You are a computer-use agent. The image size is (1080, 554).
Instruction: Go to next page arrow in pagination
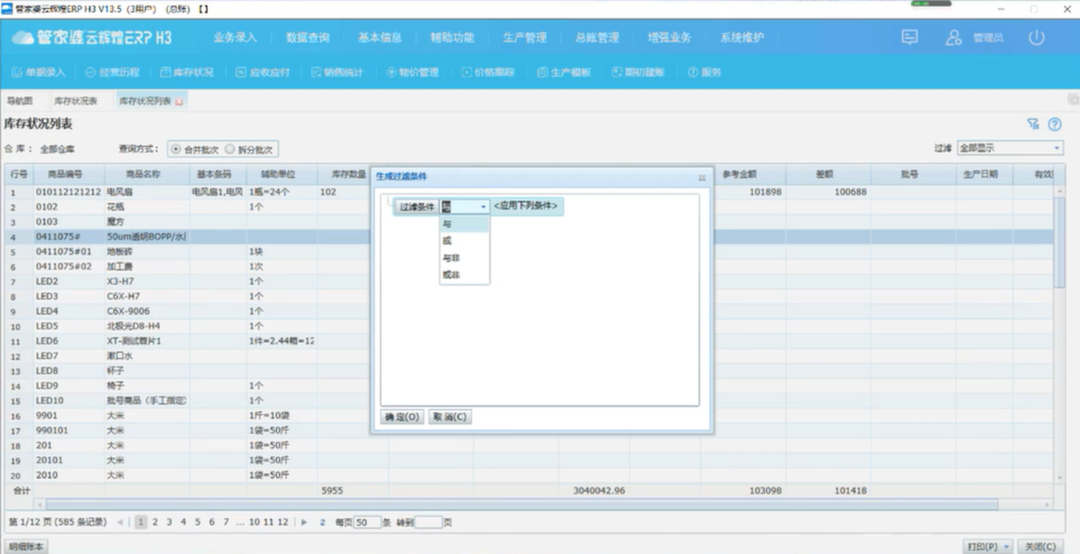pyautogui.click(x=304, y=522)
